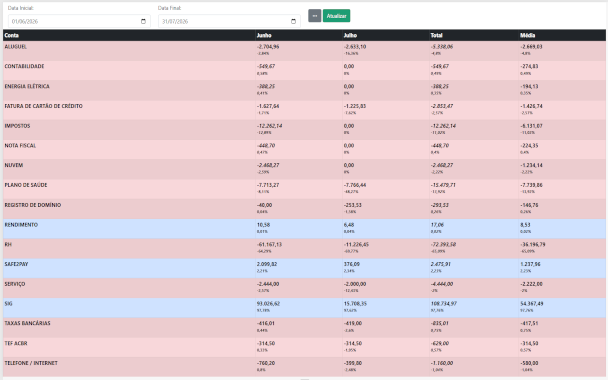
Task: Click TAXAS BANCÁRIAS Julho value -419,00
Action: [x=353, y=323]
